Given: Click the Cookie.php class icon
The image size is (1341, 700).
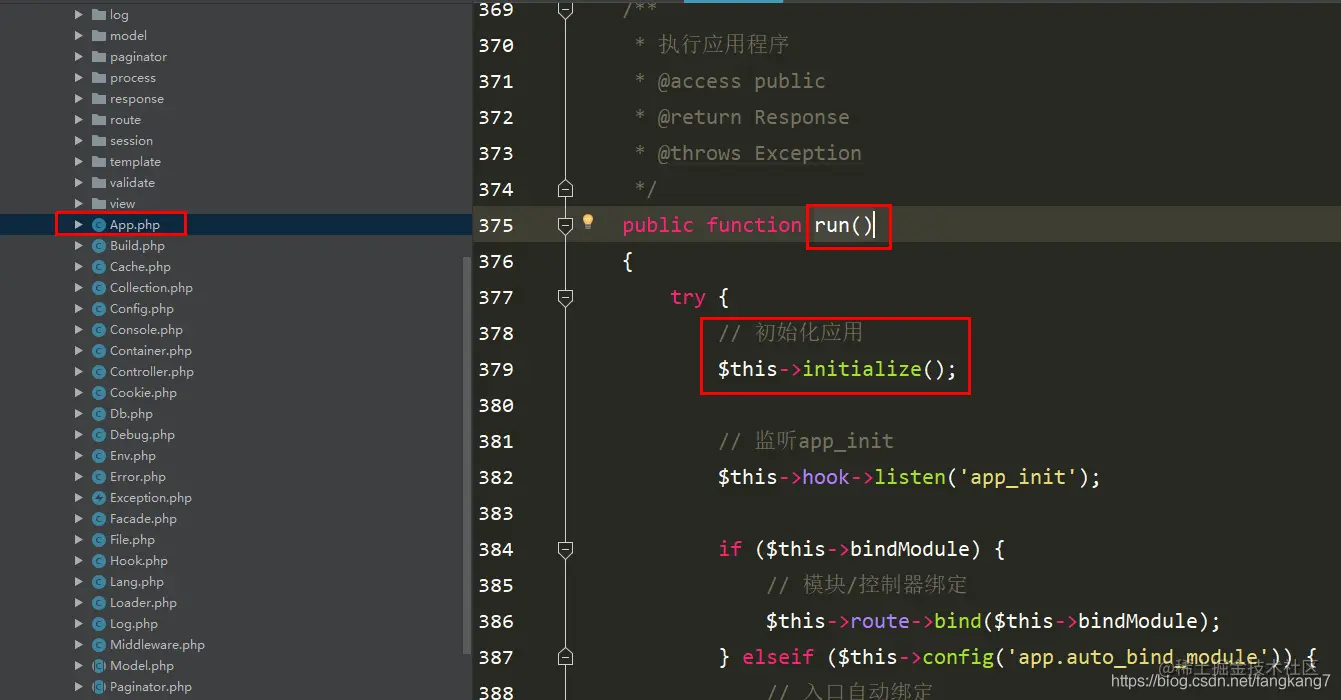Looking at the screenshot, I should (x=99, y=393).
